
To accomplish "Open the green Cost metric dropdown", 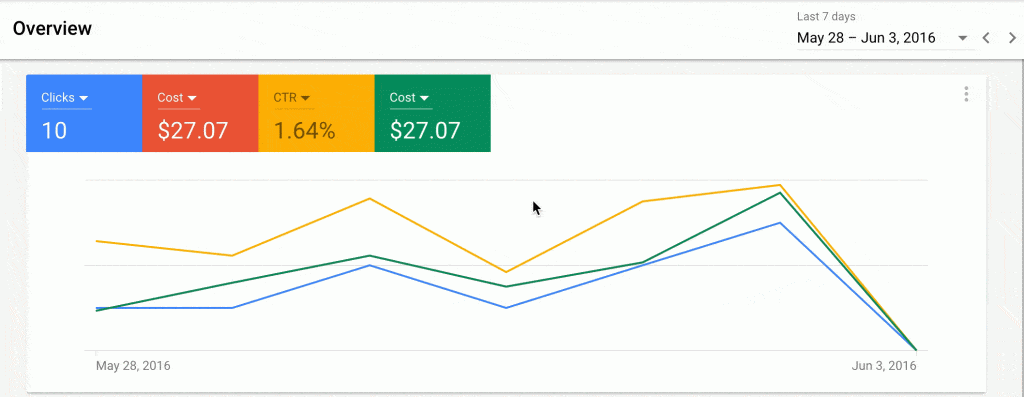I will (x=410, y=98).
